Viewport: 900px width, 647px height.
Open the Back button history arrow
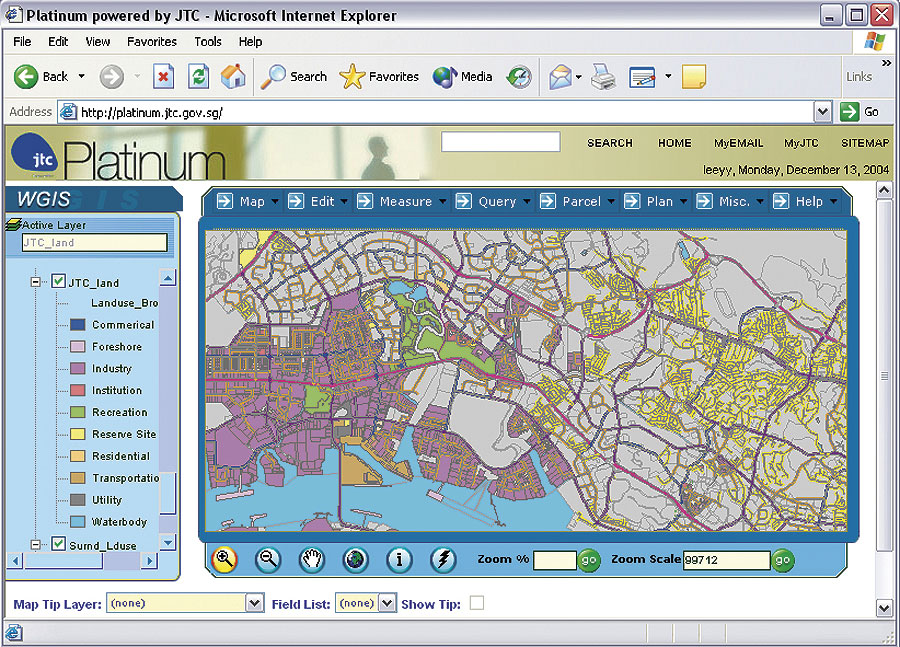coord(82,76)
